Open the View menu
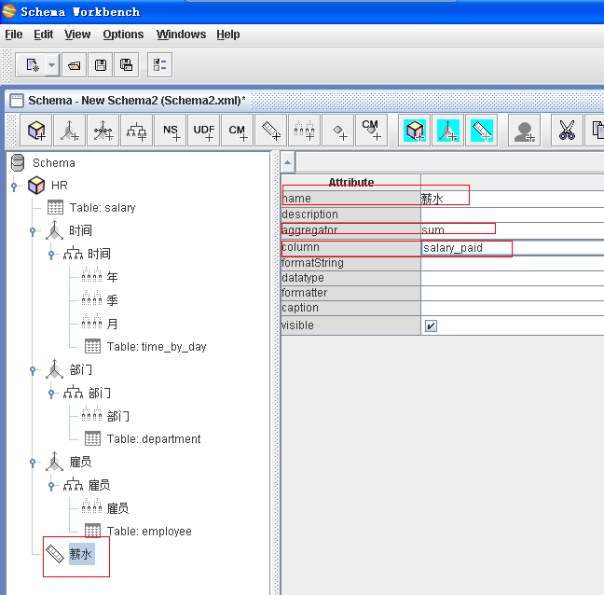The height and width of the screenshot is (595, 604). pos(77,34)
